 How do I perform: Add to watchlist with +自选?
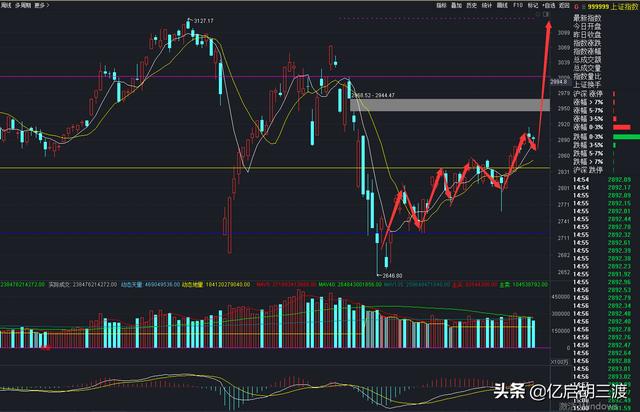coord(549,5)
